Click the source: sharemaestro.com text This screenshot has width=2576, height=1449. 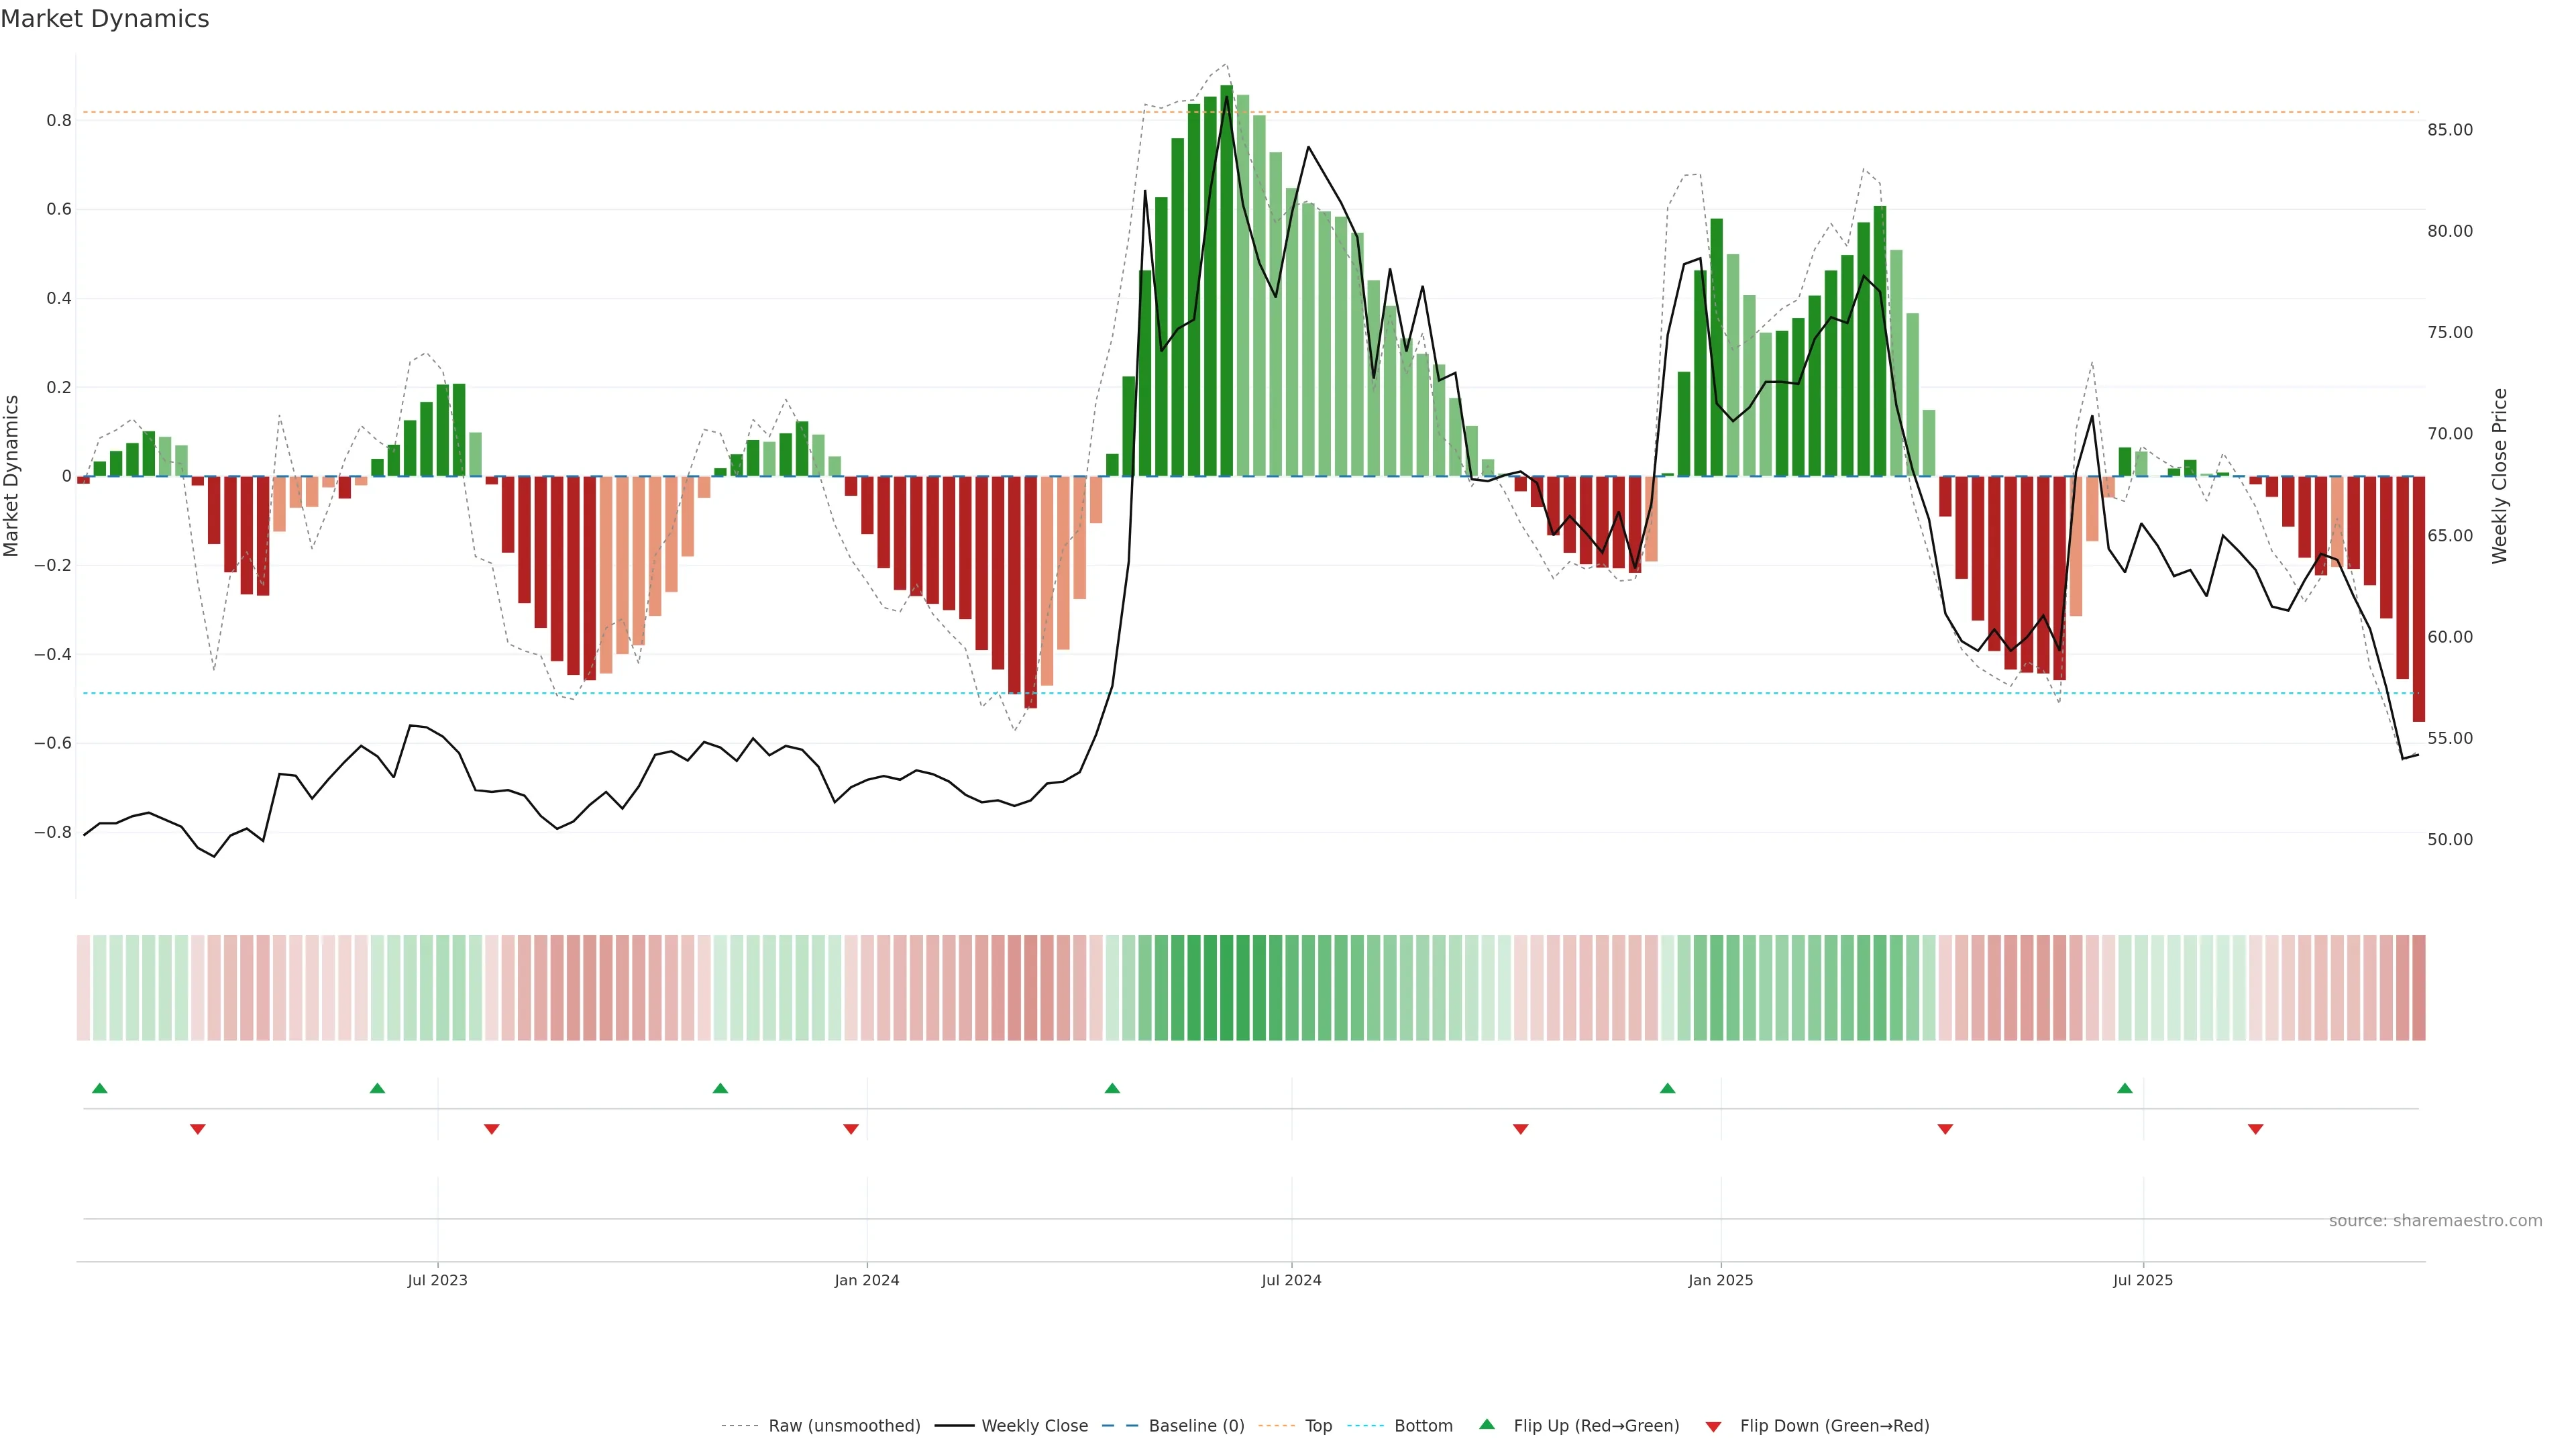(x=2435, y=1221)
